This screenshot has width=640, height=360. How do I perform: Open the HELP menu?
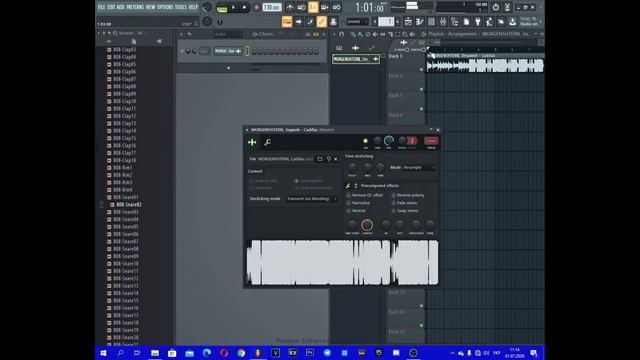point(193,7)
